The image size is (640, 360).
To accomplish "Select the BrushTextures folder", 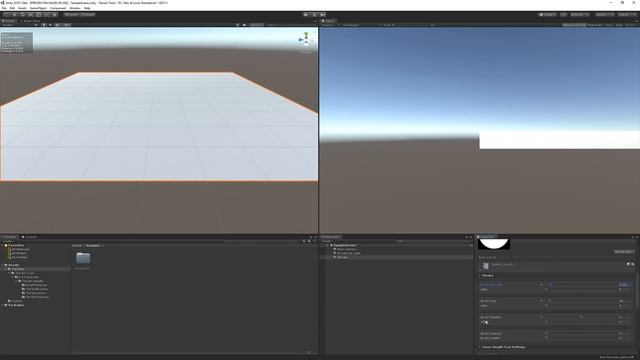I will pos(36,285).
